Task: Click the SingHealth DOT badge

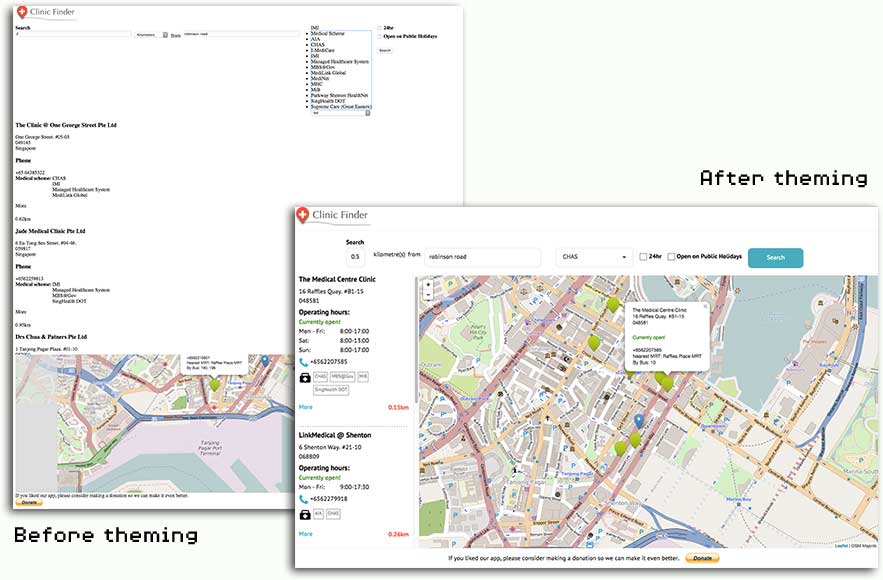Action: pos(330,390)
